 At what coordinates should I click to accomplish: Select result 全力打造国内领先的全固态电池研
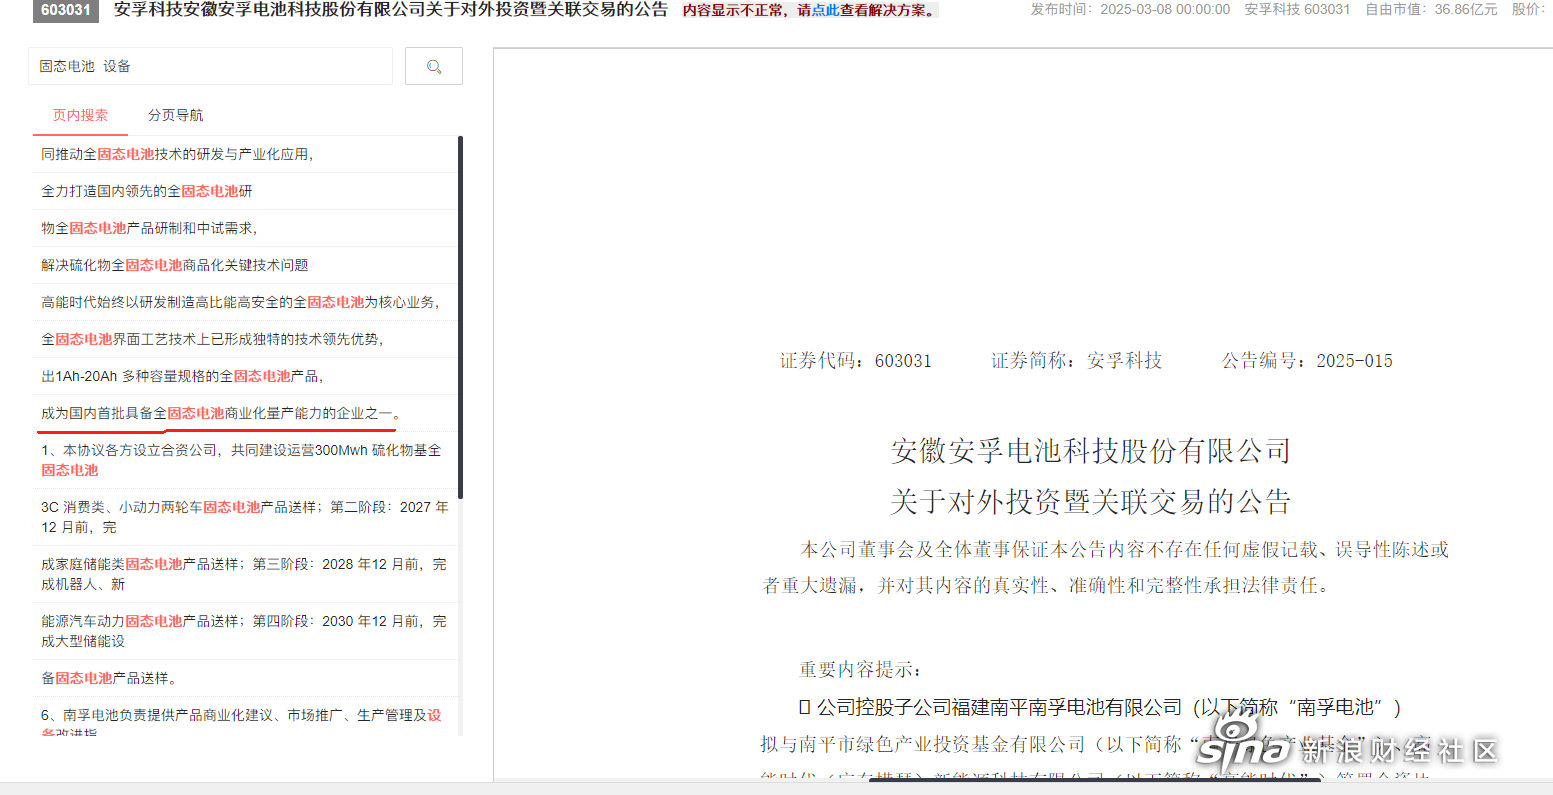tap(245, 191)
